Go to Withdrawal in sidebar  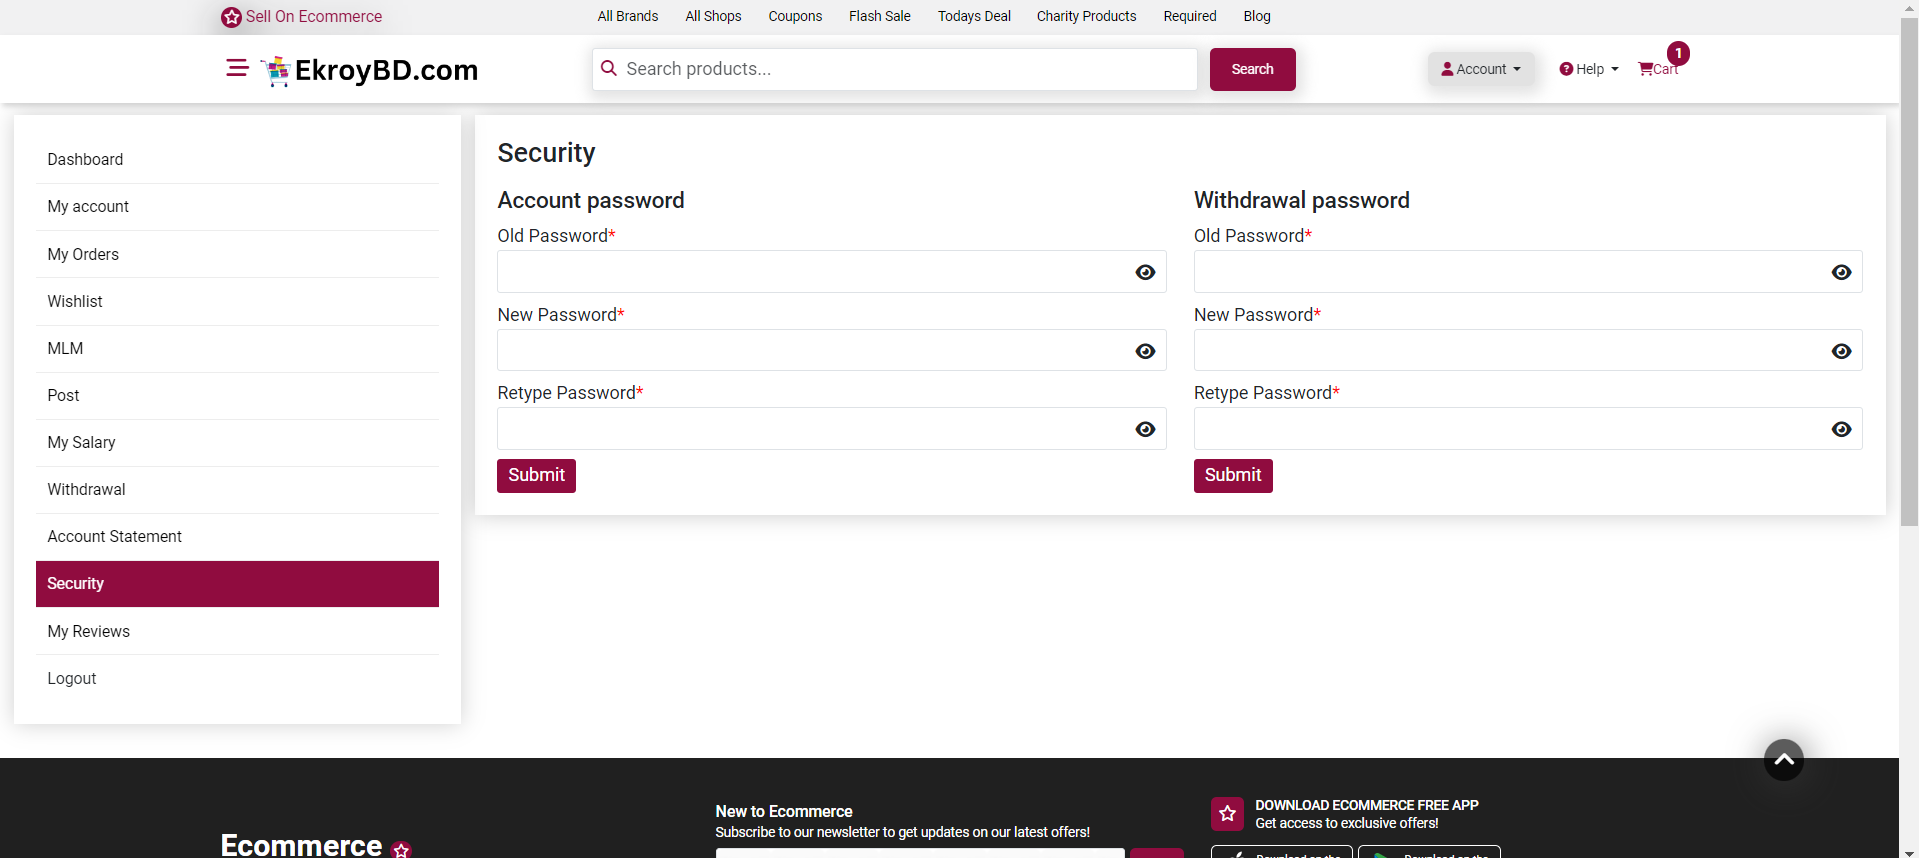click(86, 489)
